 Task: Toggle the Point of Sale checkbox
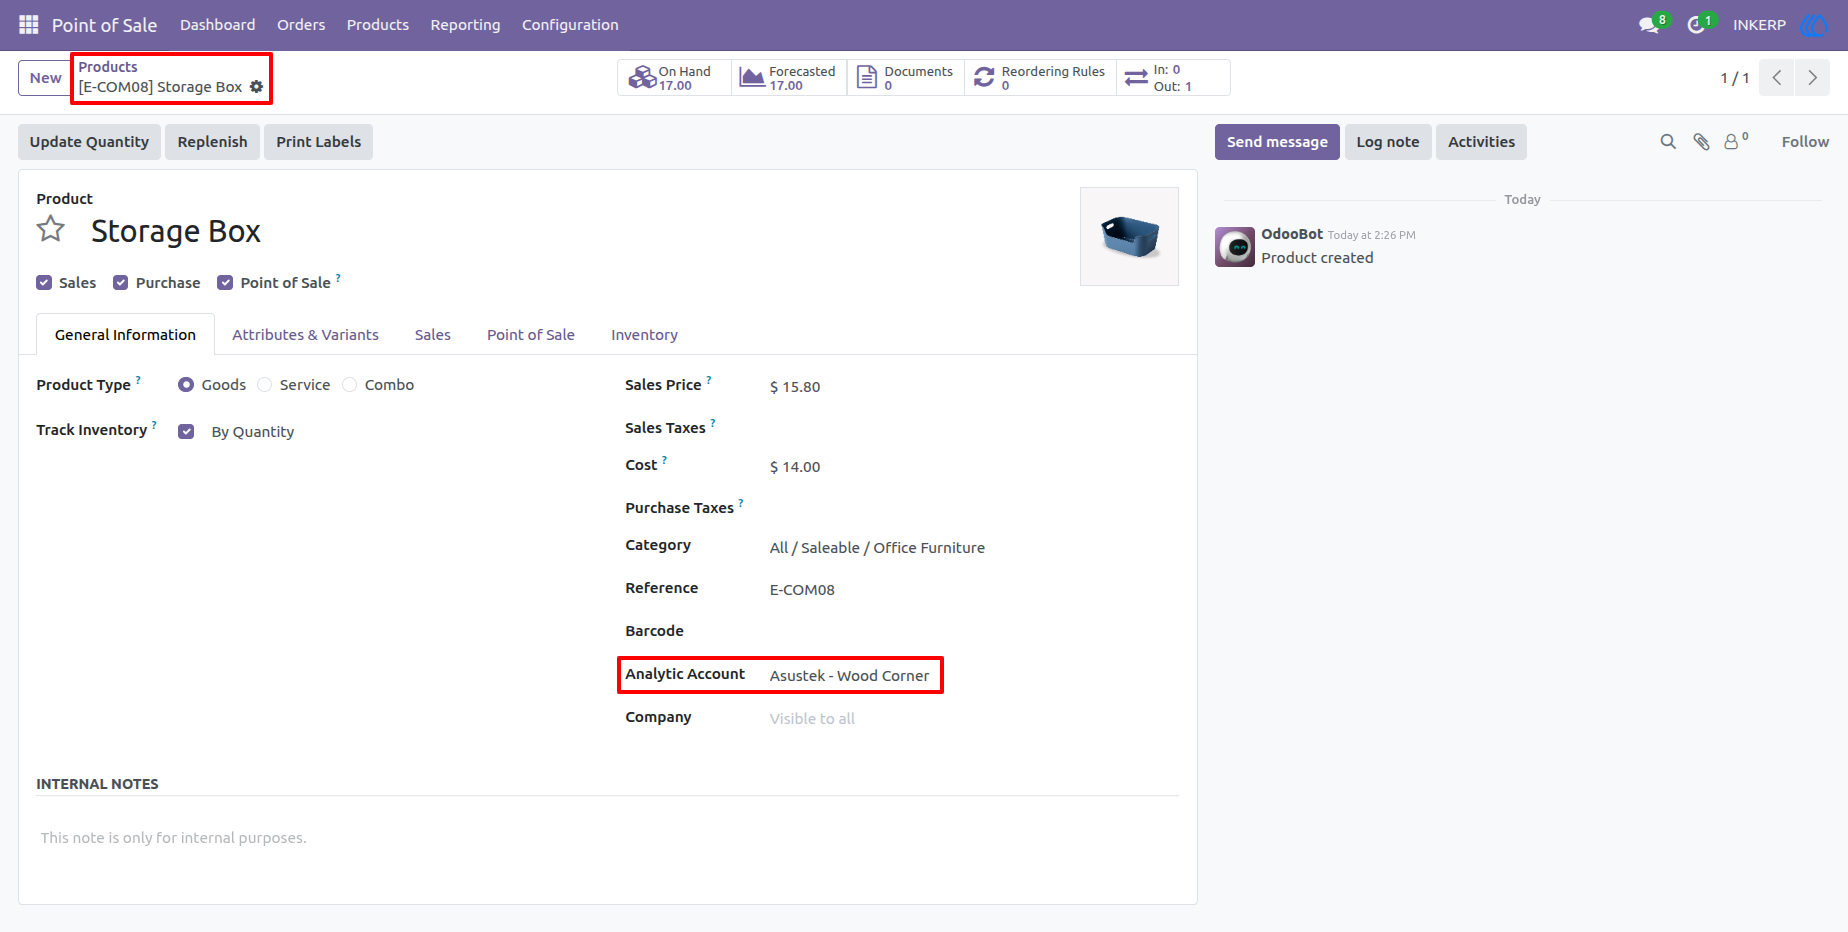[225, 283]
